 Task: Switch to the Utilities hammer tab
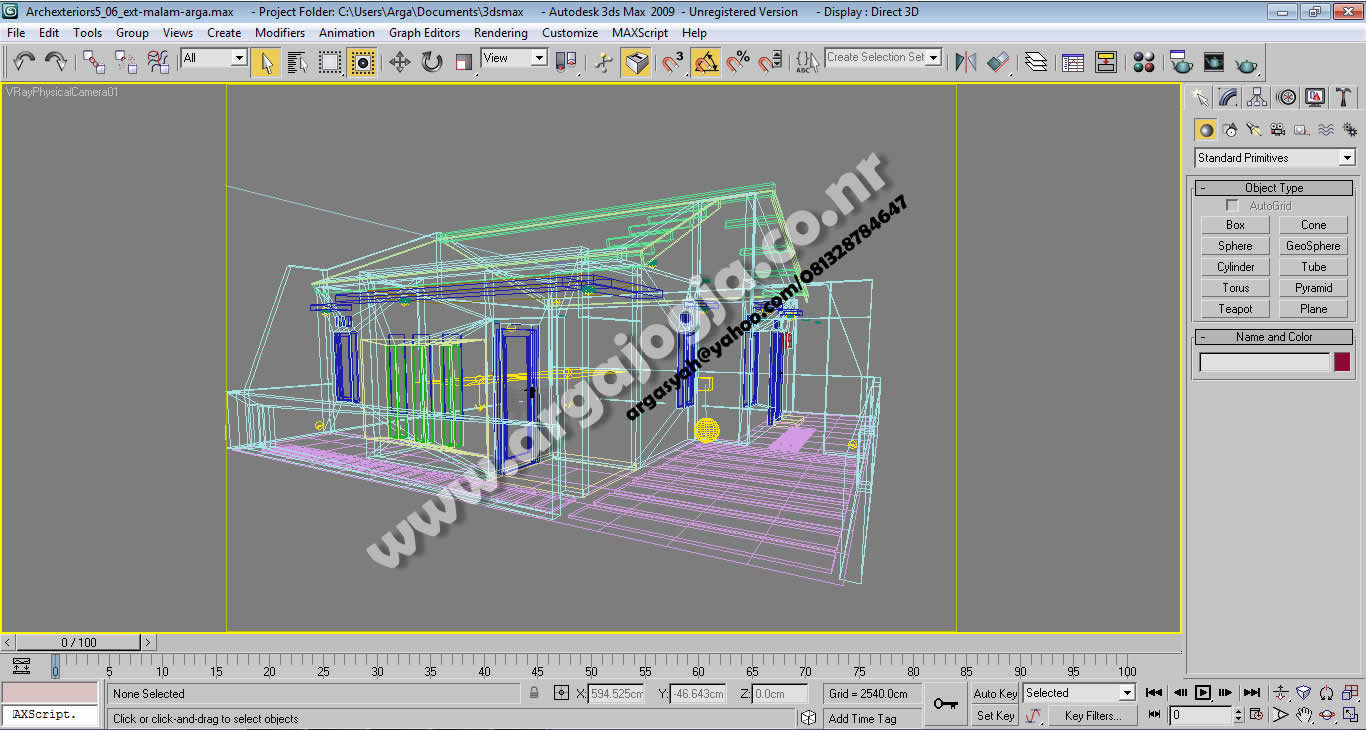click(1344, 97)
